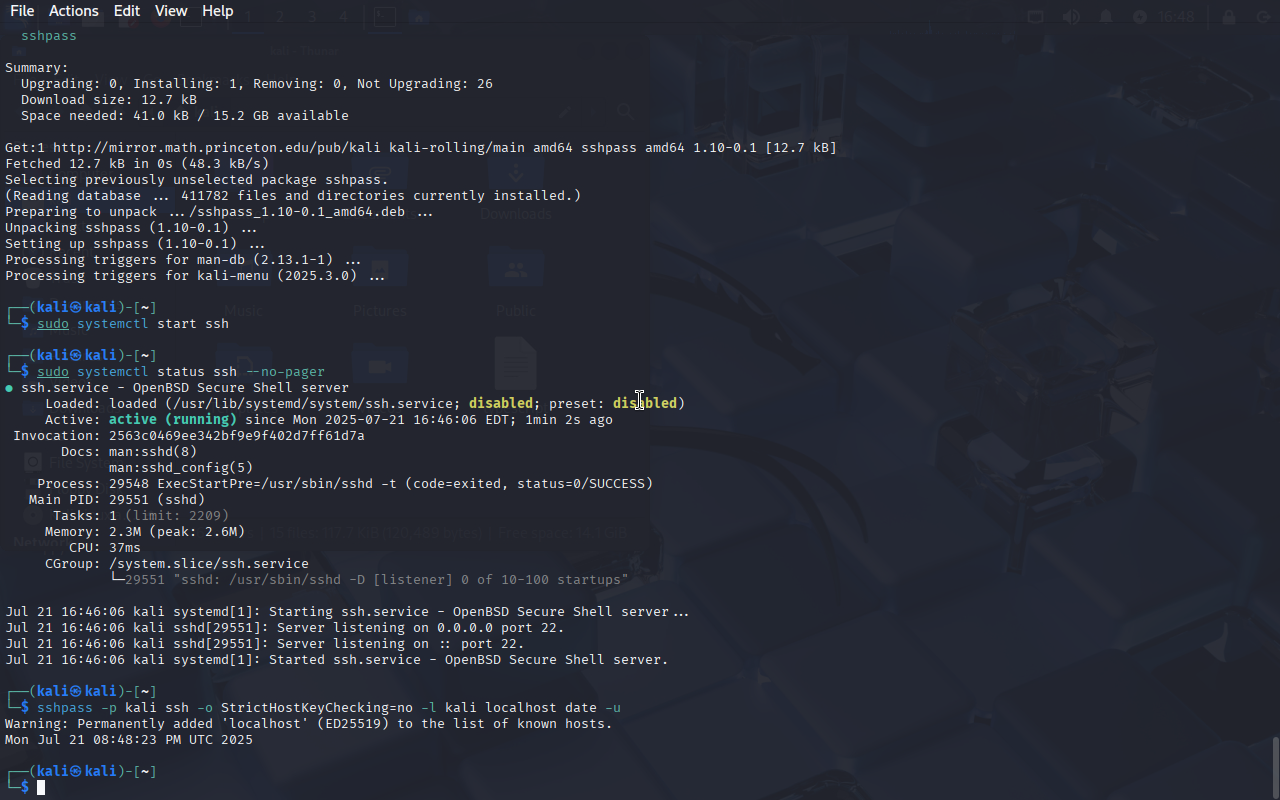This screenshot has height=800, width=1280.
Task: Click the 'man:sshd(8)' docs entry
Action: point(153,452)
